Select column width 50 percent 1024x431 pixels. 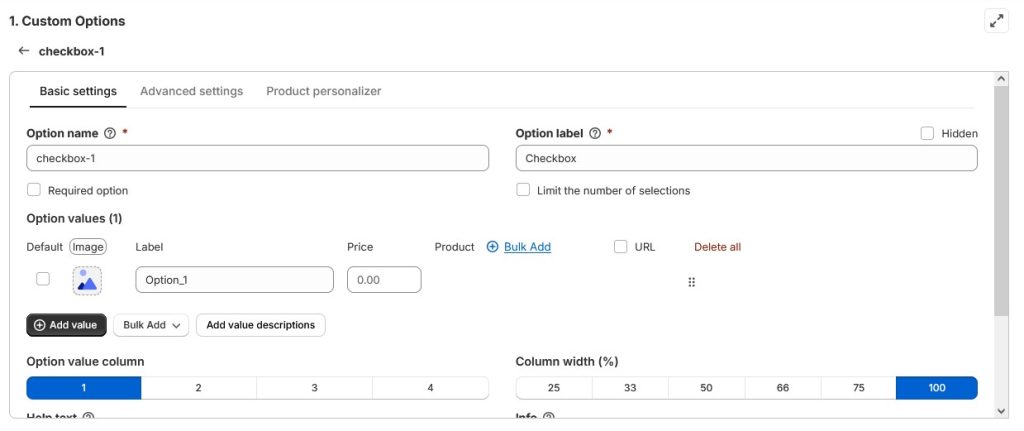click(706, 388)
